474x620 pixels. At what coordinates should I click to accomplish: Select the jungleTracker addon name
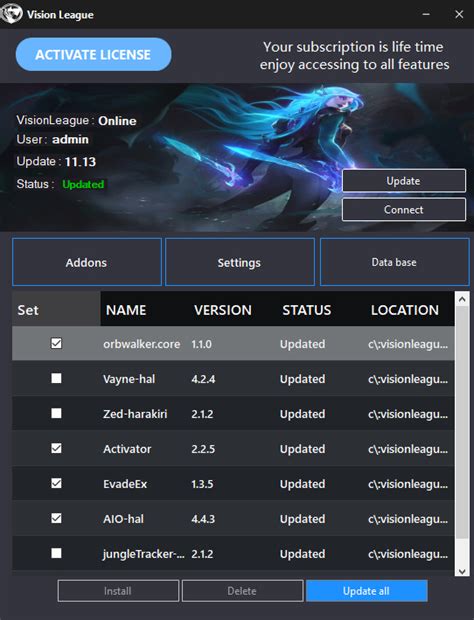(144, 554)
